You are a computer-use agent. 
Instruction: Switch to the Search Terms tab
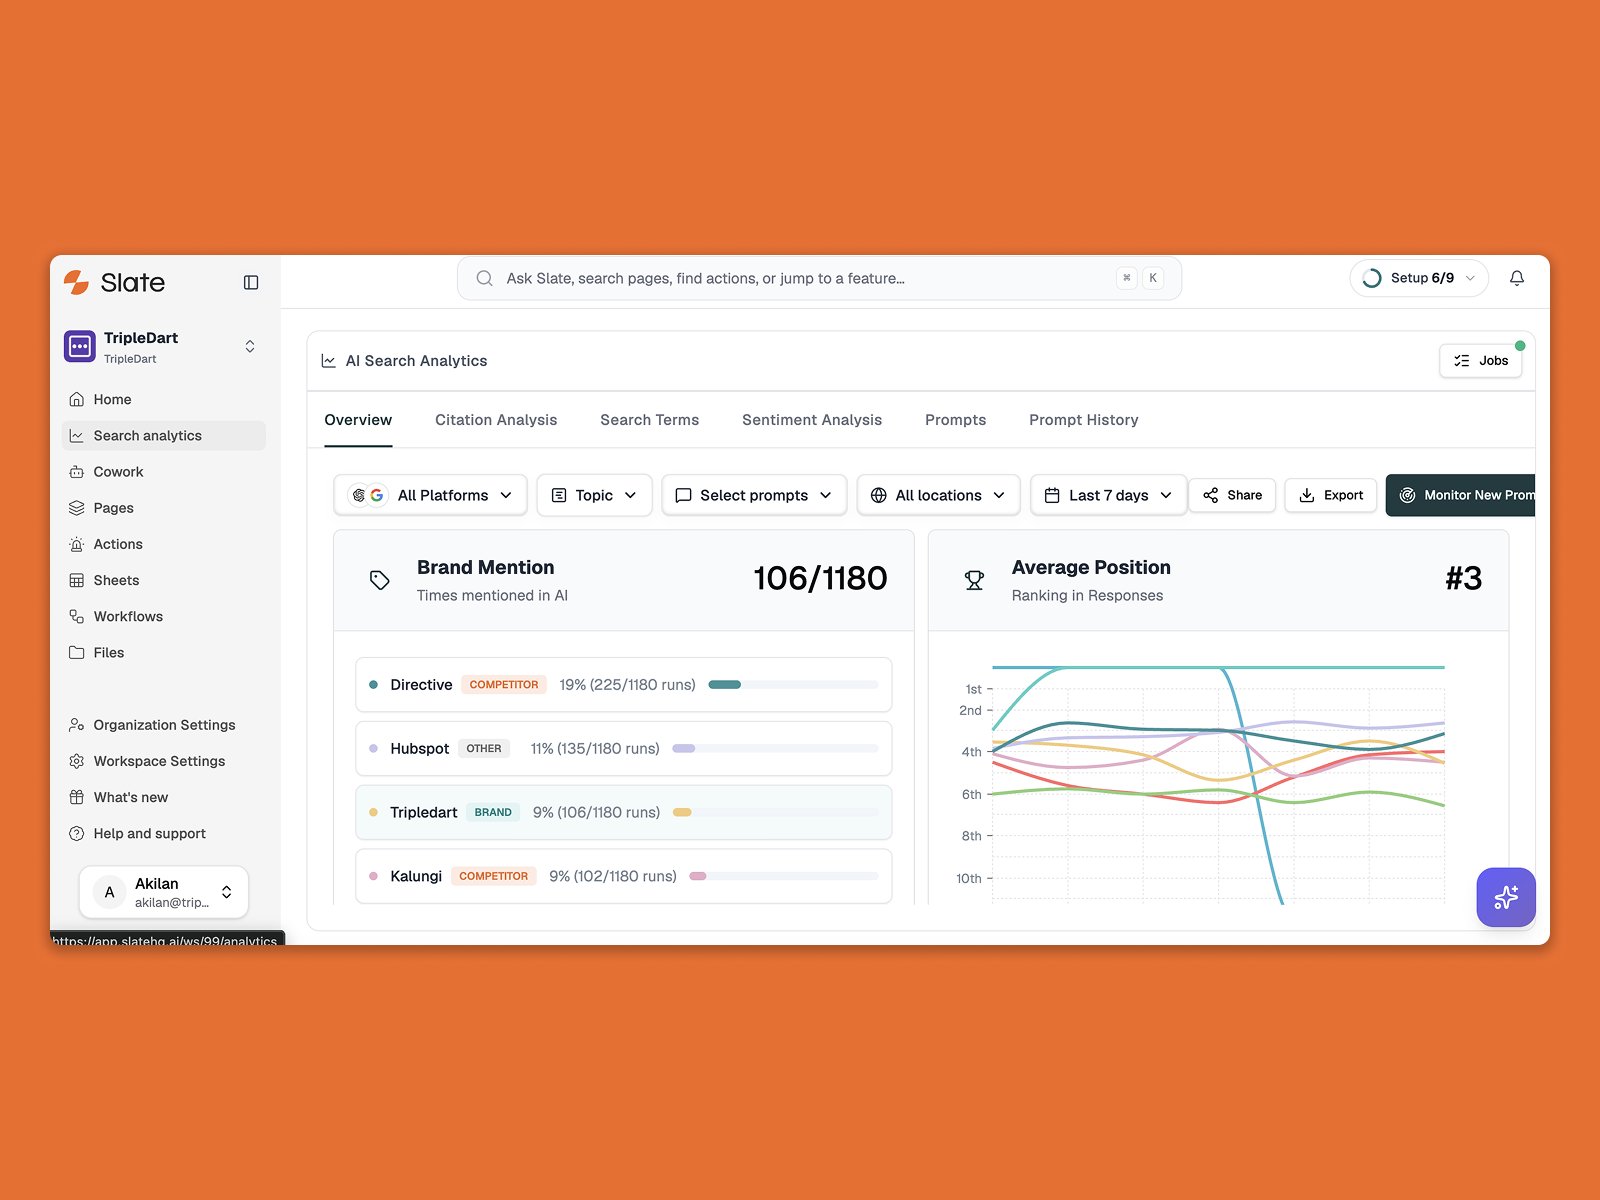650,420
